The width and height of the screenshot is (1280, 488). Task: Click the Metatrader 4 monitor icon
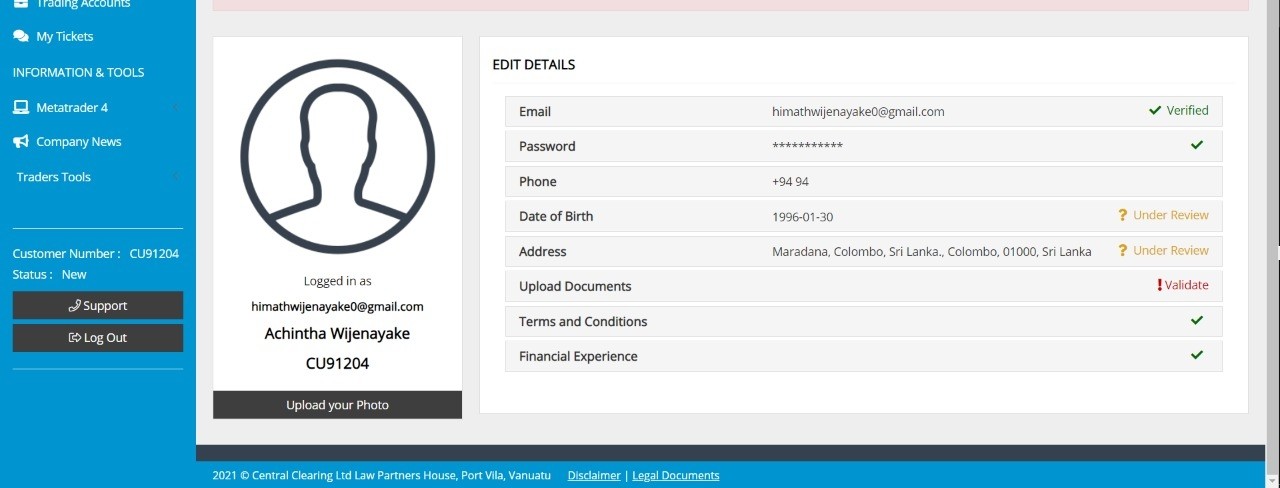(x=21, y=107)
